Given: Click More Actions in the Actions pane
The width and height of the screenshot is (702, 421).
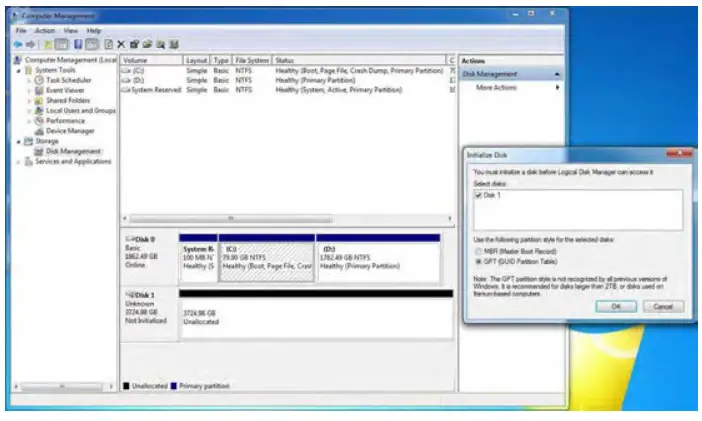Looking at the screenshot, I should pos(496,88).
